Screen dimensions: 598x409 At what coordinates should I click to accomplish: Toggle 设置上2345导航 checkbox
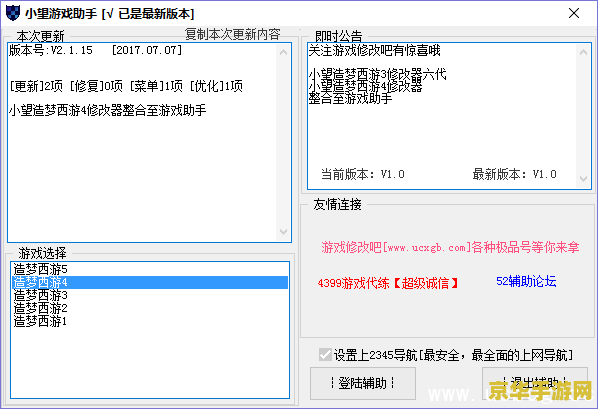click(x=325, y=355)
